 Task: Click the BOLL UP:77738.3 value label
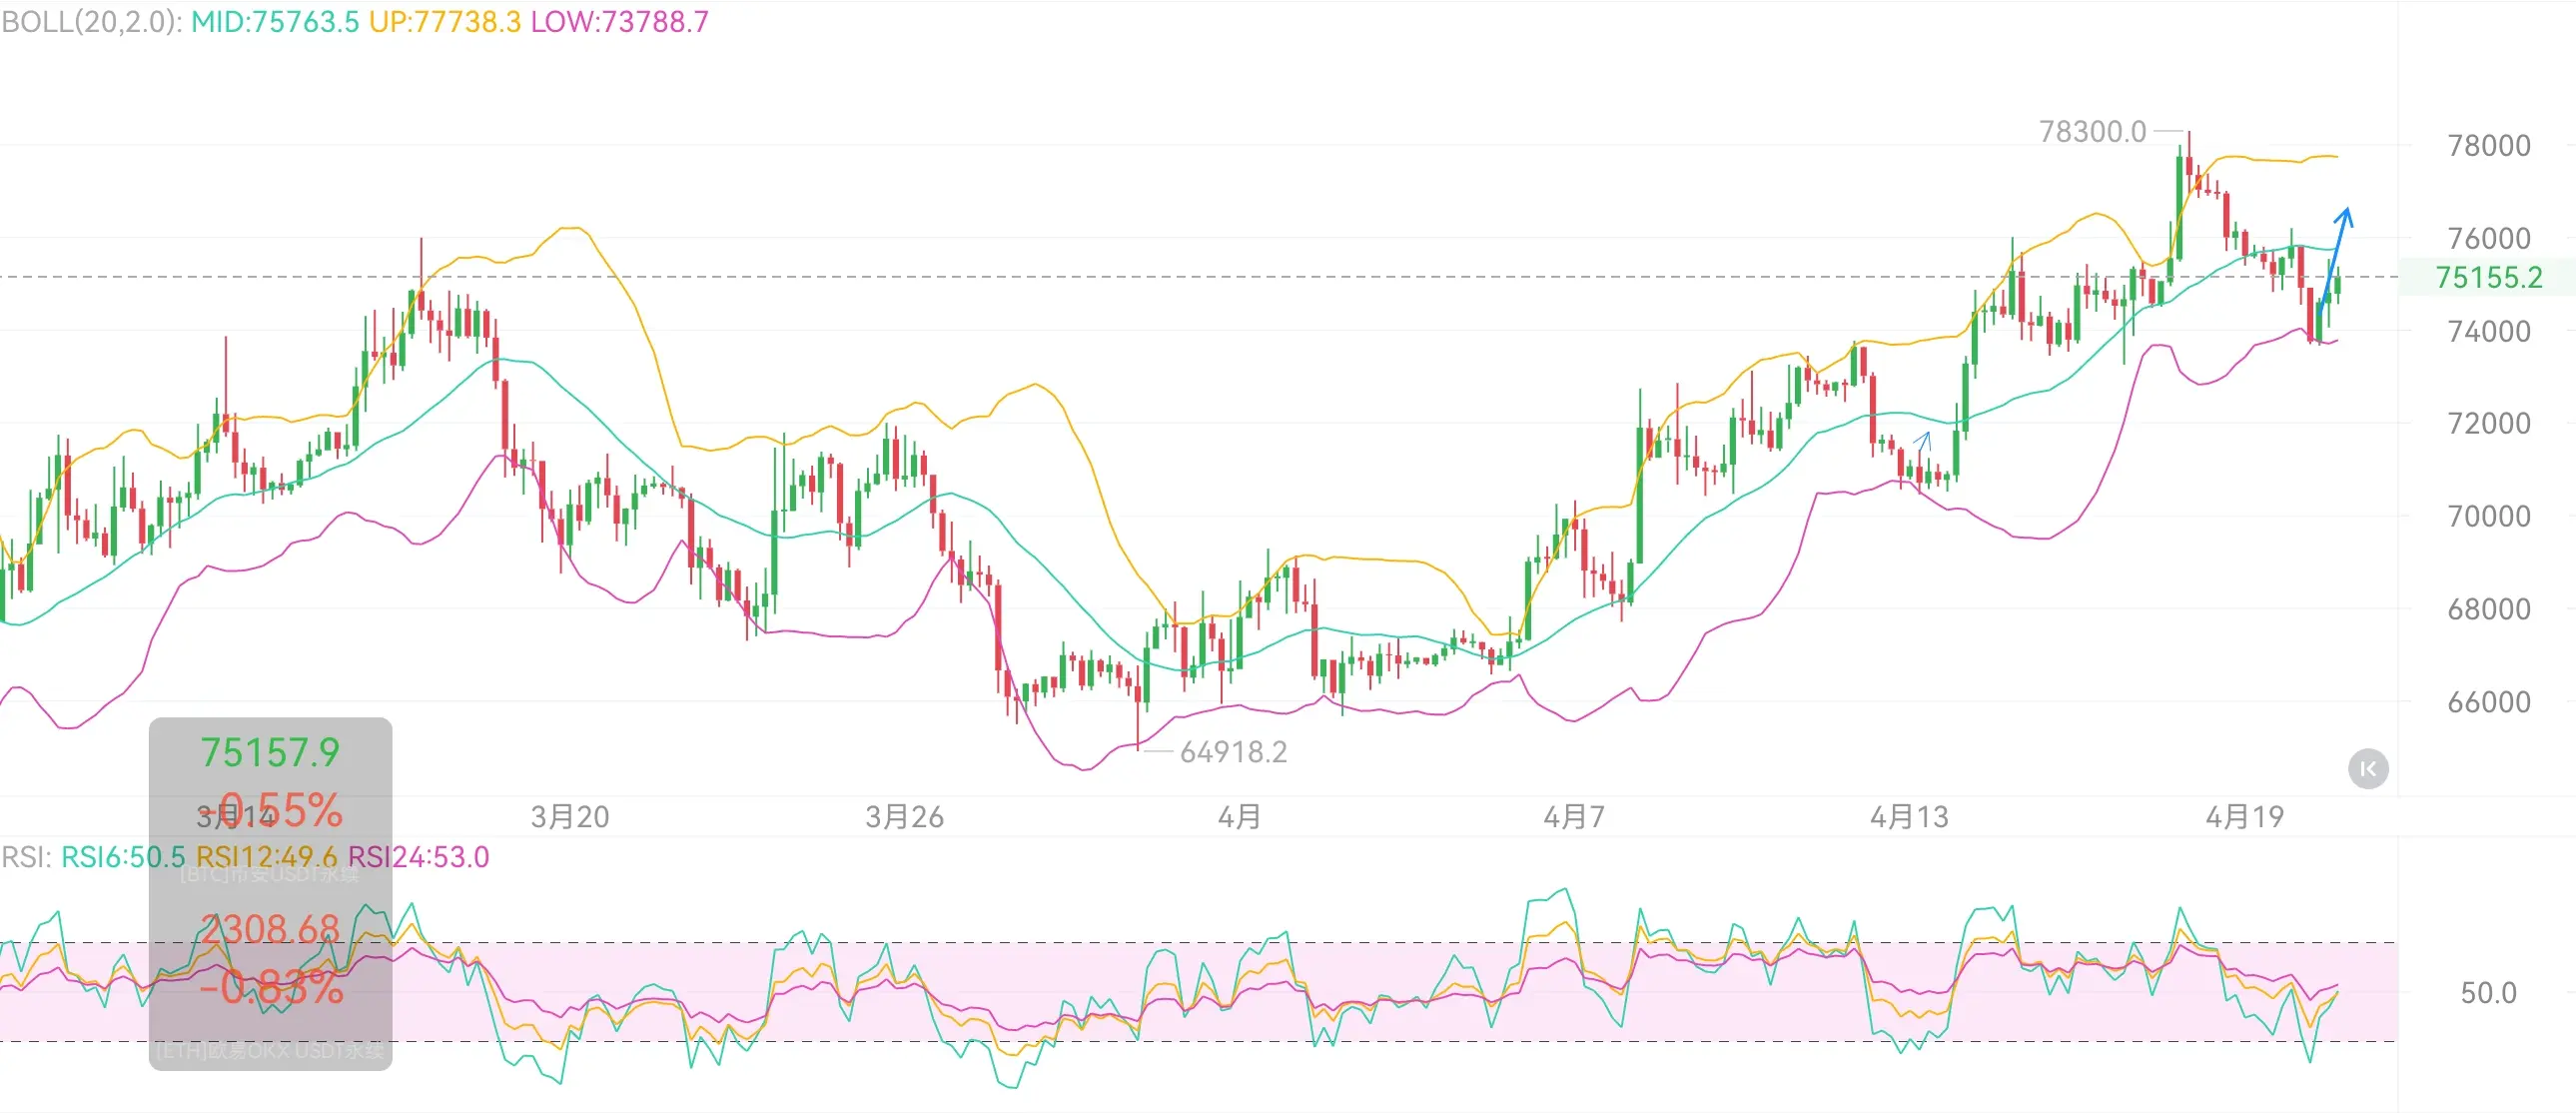point(444,21)
